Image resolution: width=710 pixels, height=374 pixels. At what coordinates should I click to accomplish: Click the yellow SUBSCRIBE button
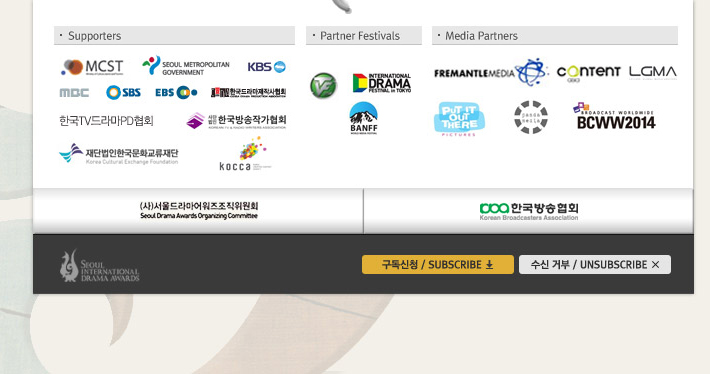pyautogui.click(x=438, y=264)
